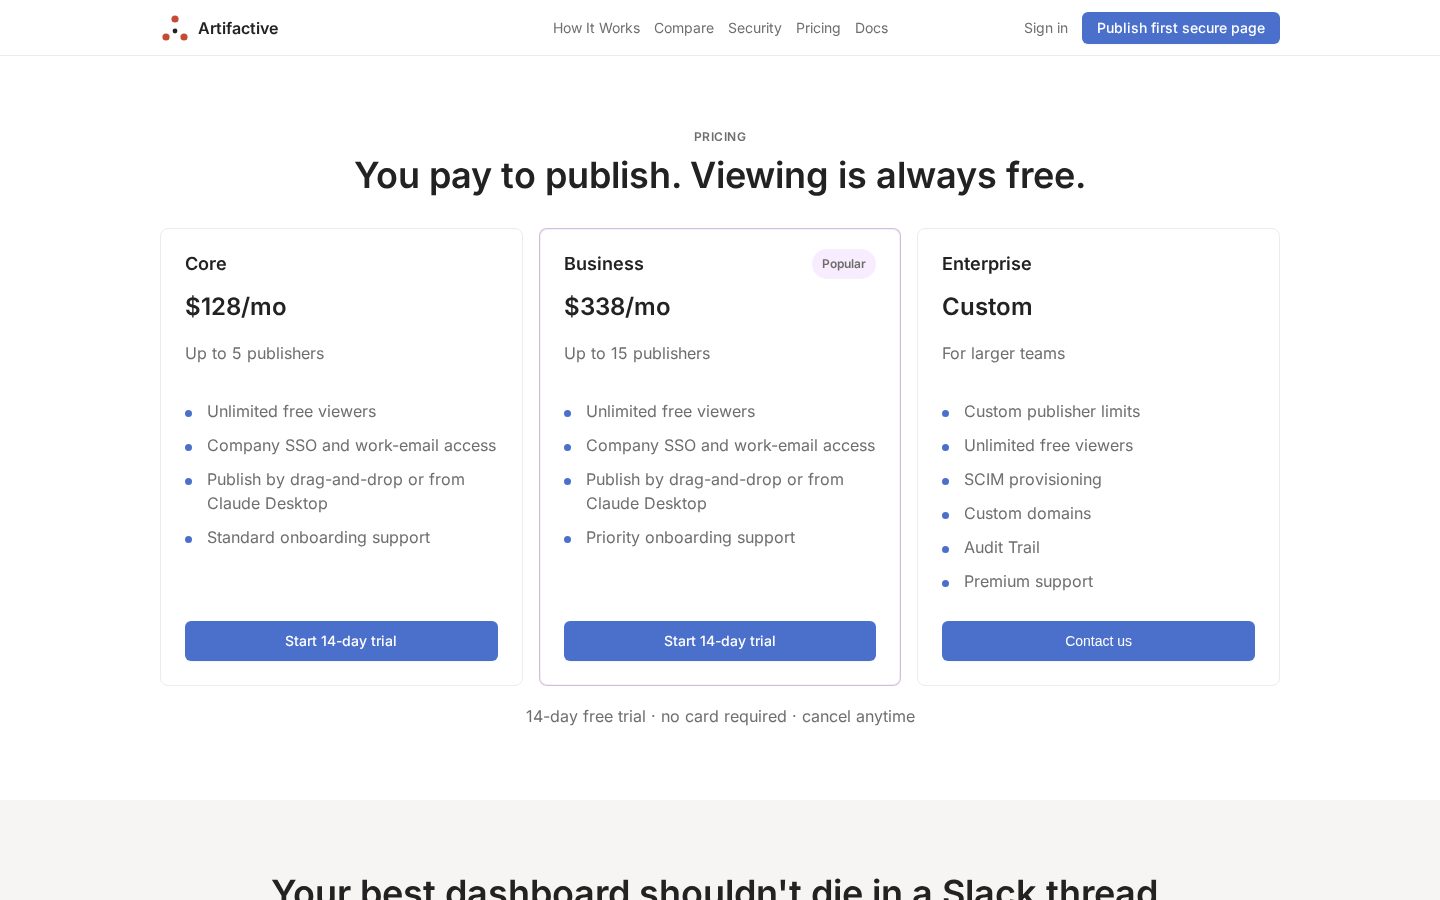Open the Compare nav item
This screenshot has width=1440, height=900.
click(x=684, y=28)
